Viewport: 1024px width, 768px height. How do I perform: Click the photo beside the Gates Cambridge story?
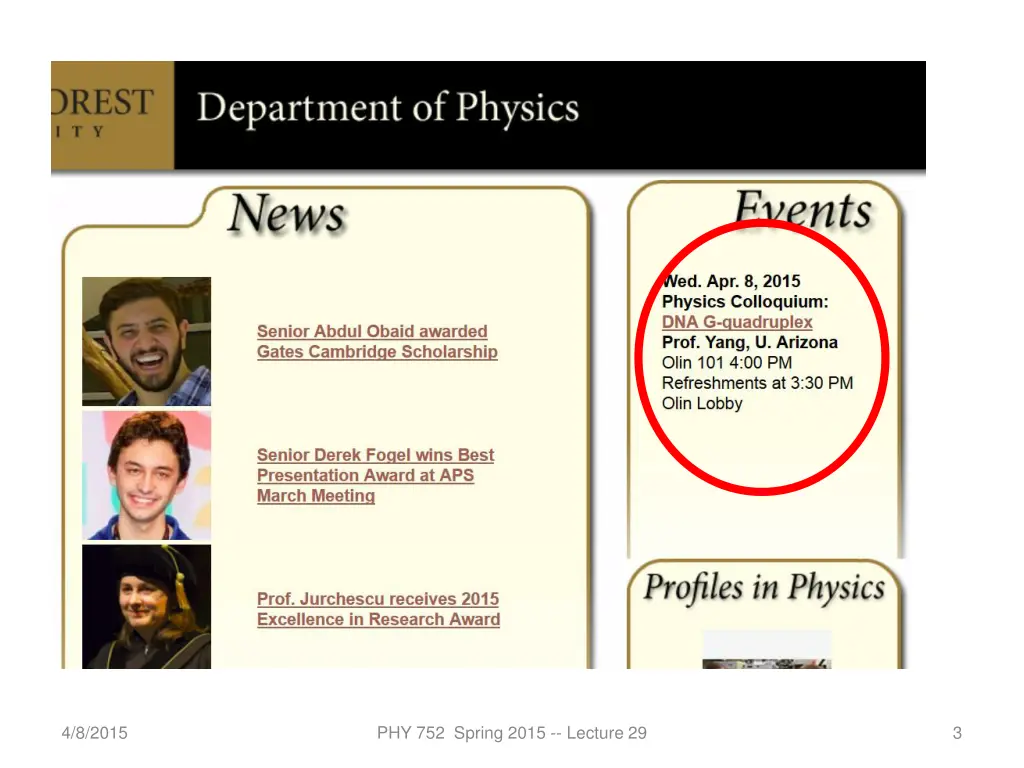[x=146, y=341]
